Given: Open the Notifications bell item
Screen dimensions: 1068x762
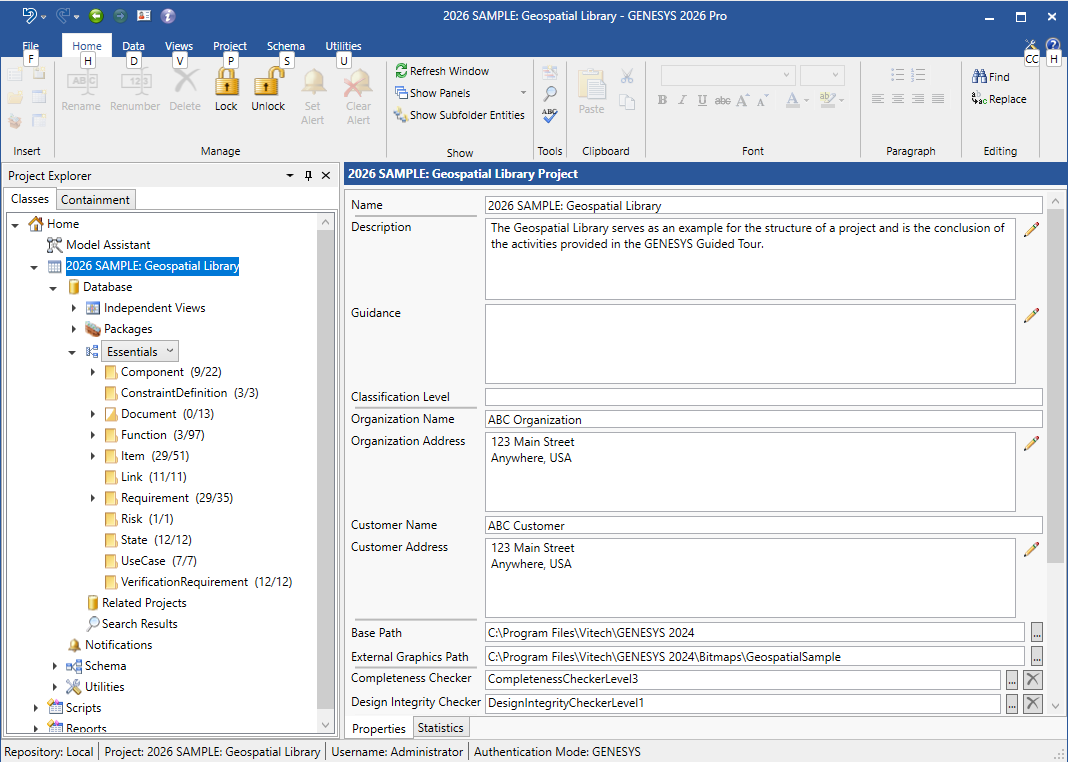Looking at the screenshot, I should (118, 645).
